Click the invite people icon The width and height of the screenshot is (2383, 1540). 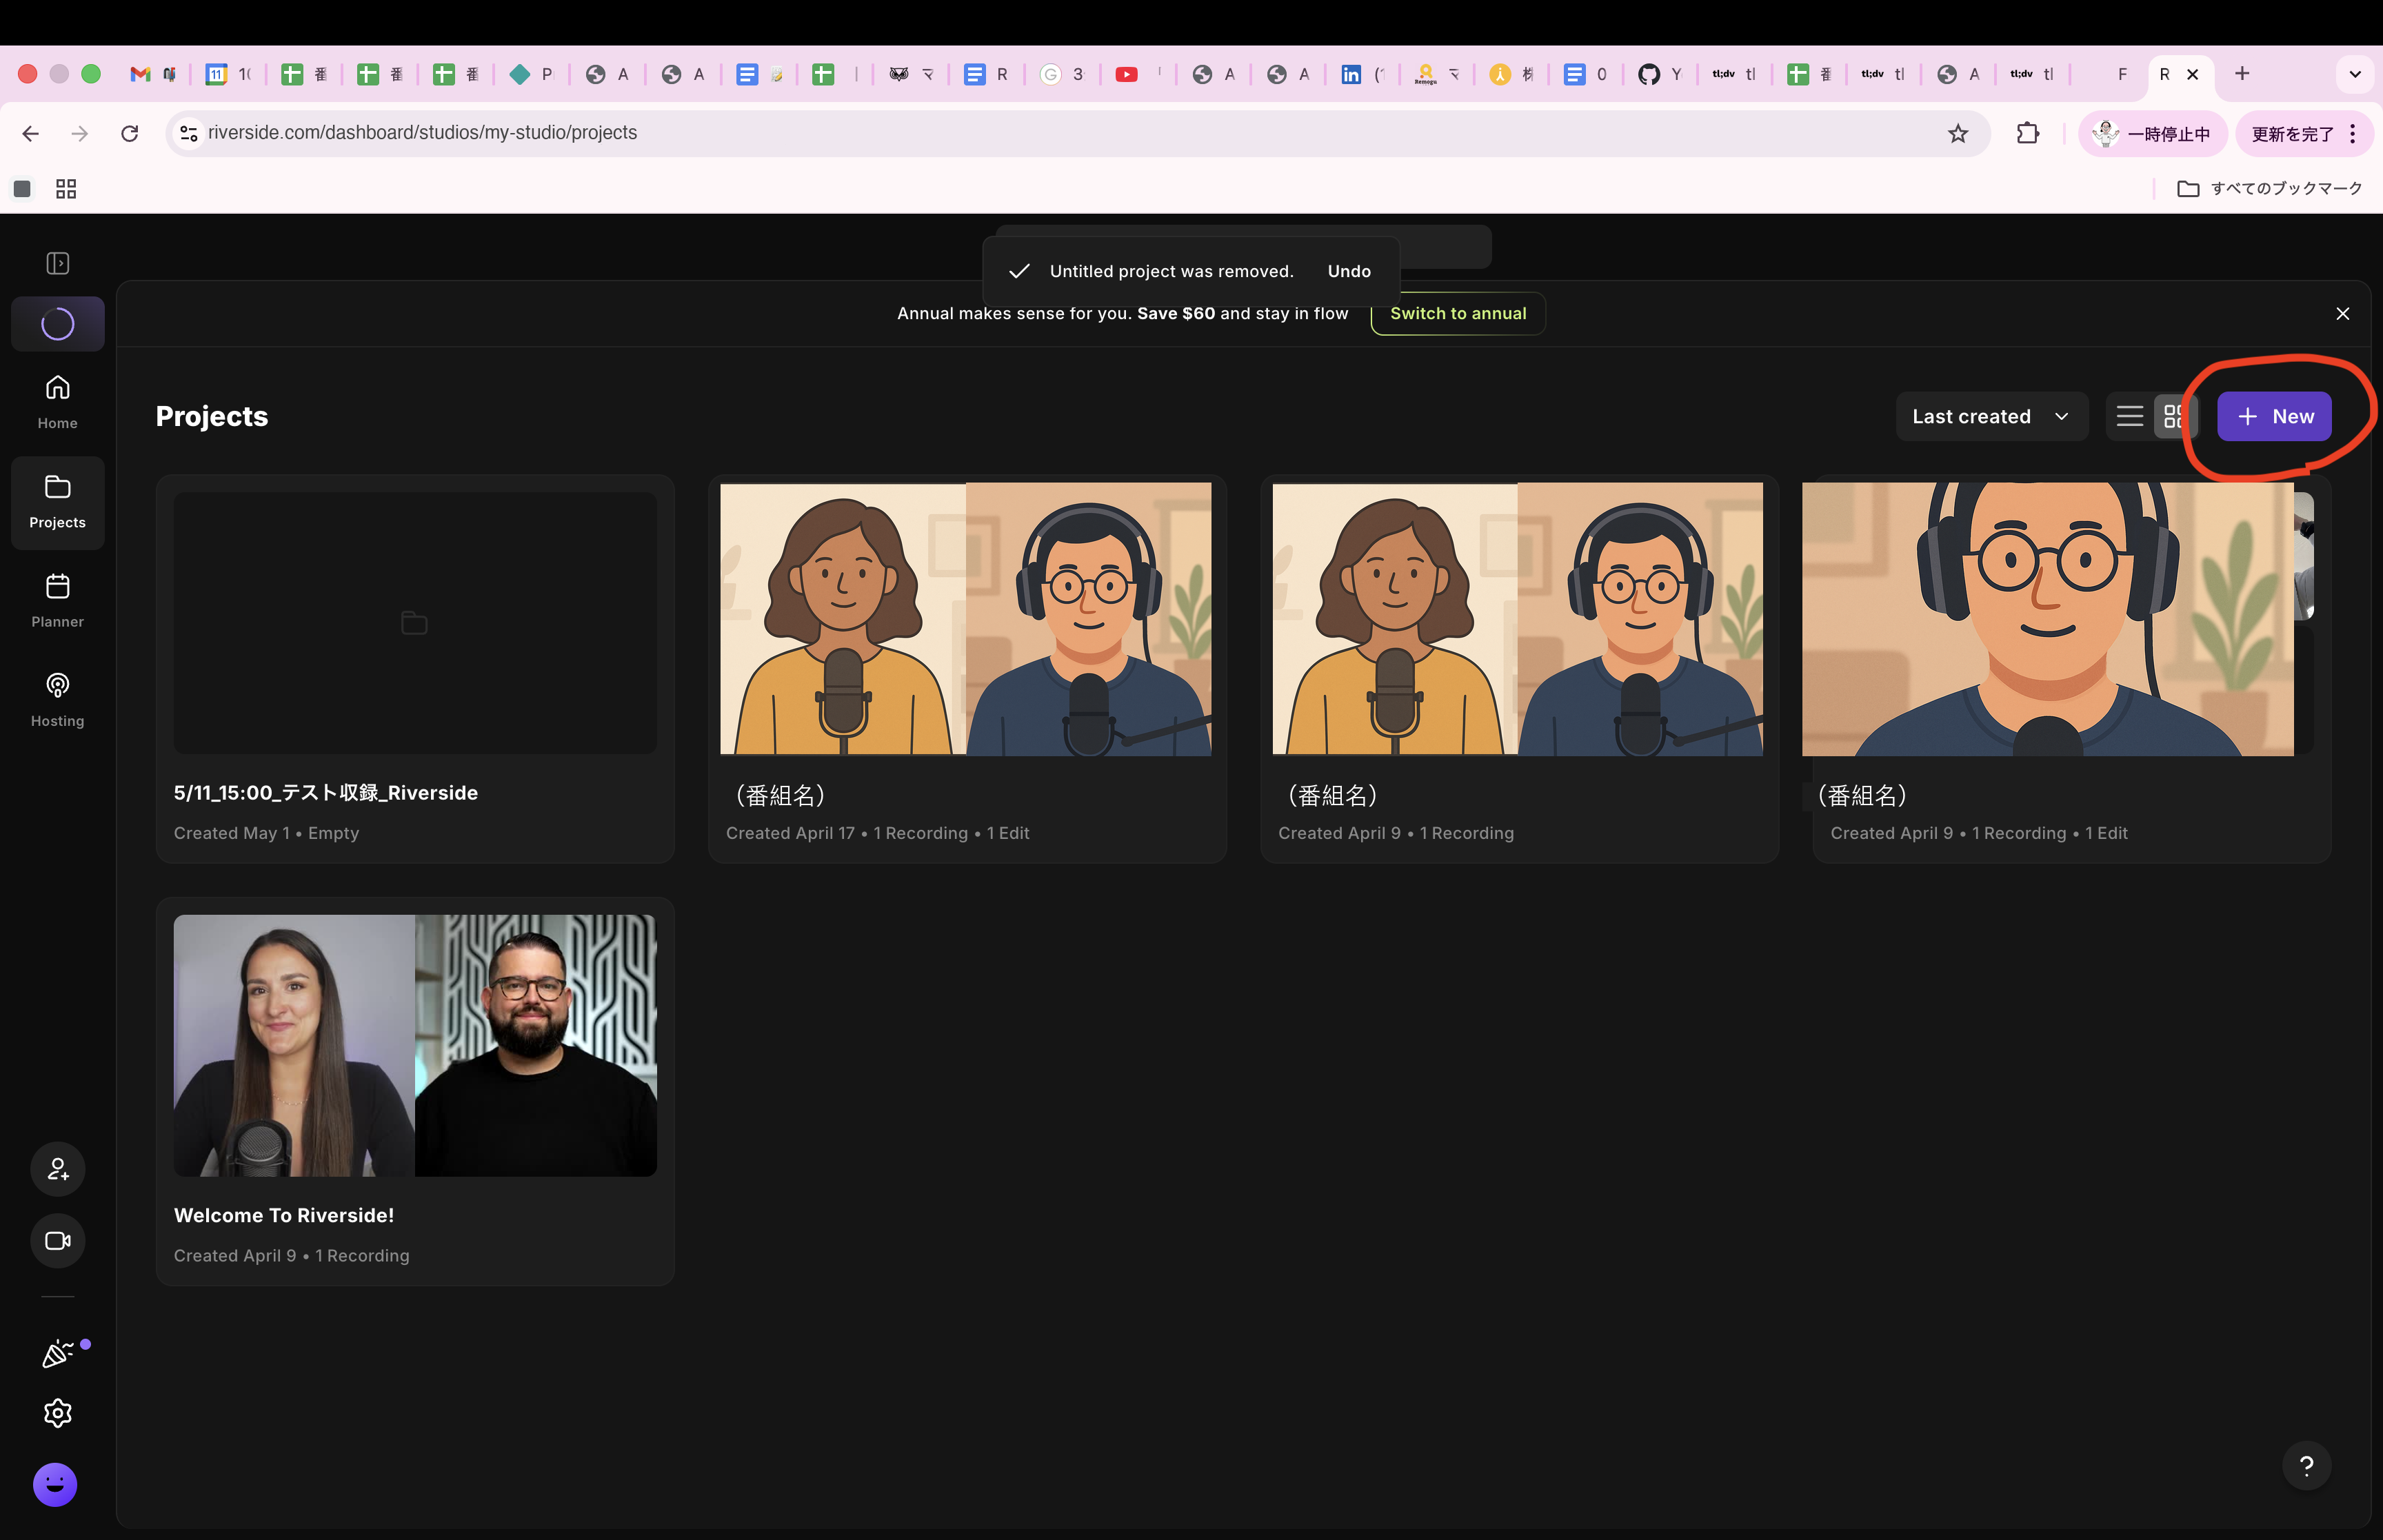[58, 1168]
